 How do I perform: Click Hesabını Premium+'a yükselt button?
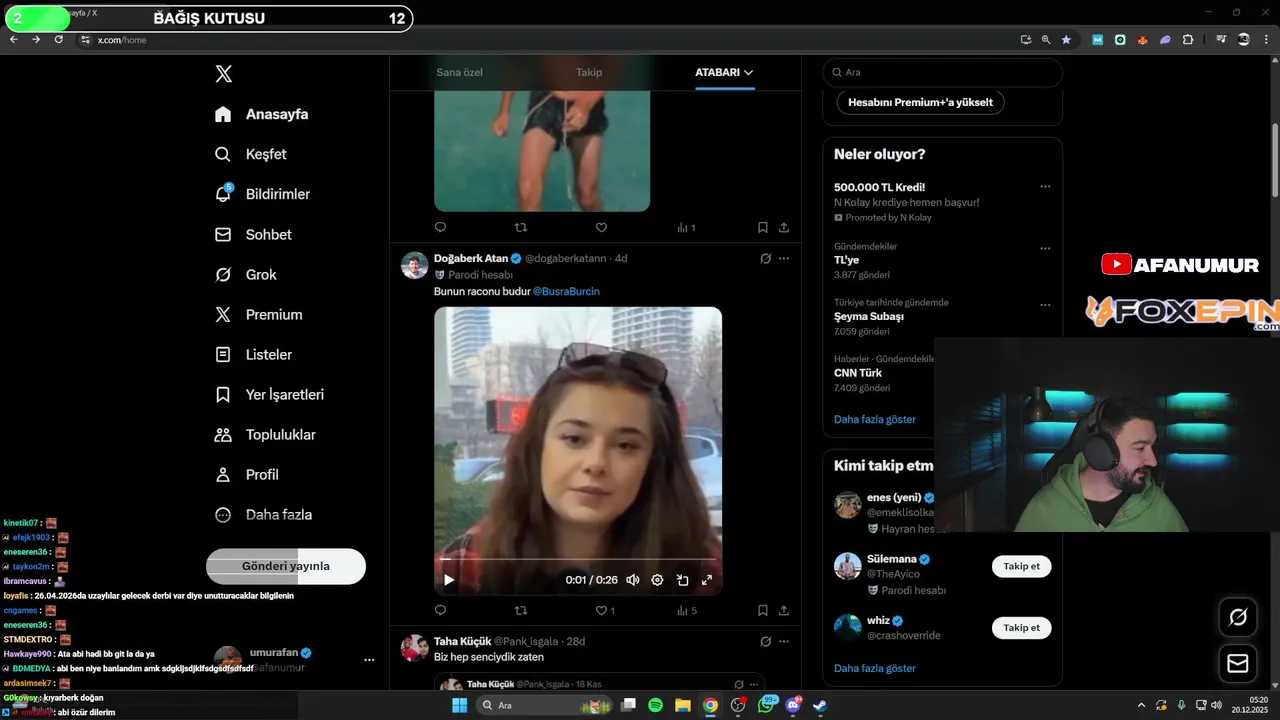pyautogui.click(x=920, y=102)
